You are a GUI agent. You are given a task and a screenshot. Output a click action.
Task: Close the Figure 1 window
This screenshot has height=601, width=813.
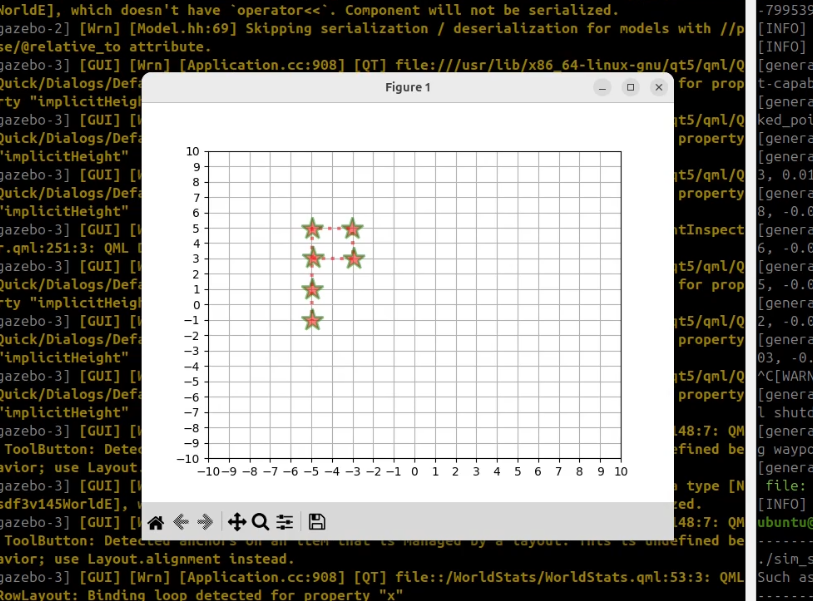(658, 88)
